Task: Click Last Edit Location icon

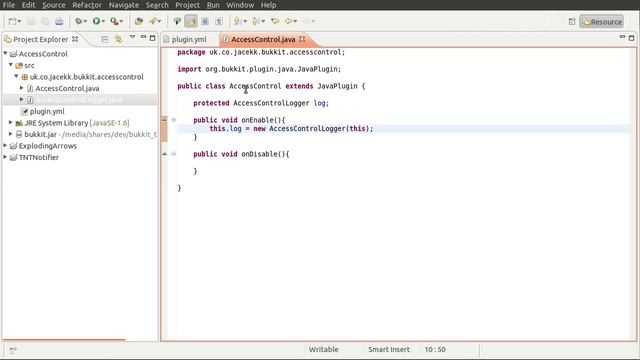Action: coord(275,21)
